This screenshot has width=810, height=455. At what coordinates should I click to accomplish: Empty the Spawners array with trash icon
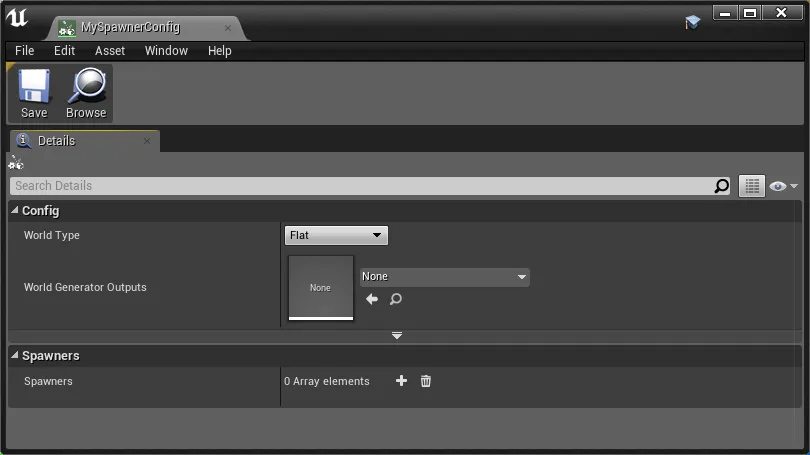(426, 381)
